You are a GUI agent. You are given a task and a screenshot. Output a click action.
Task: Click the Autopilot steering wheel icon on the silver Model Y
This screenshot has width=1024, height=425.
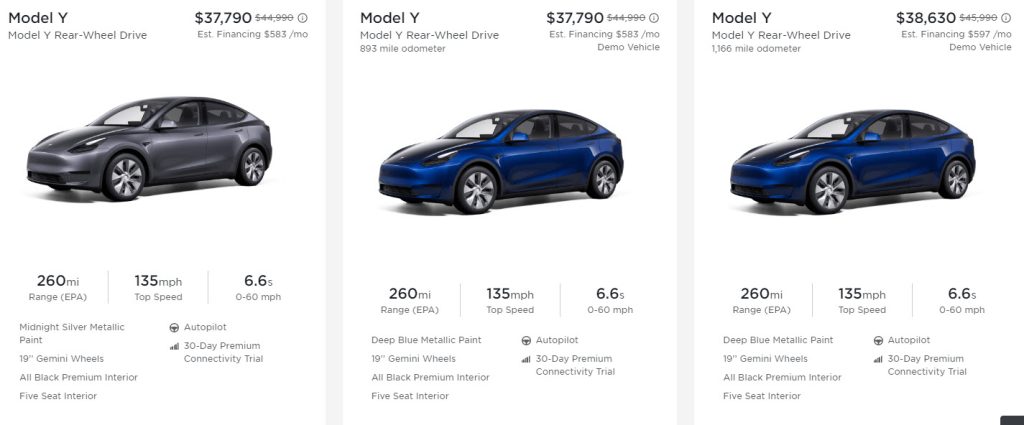pos(174,327)
